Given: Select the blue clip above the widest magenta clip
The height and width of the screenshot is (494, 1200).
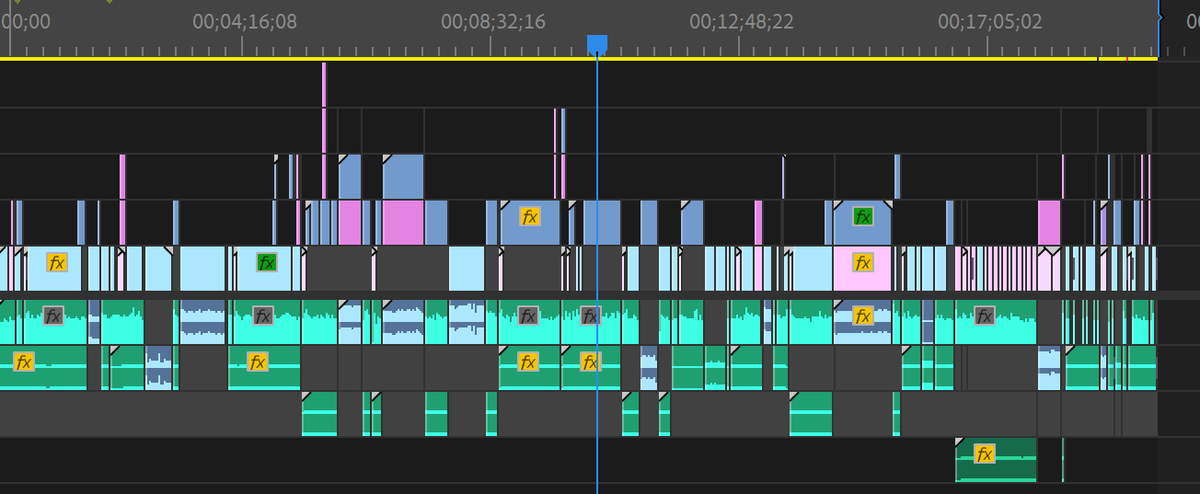Looking at the screenshot, I should click(404, 176).
